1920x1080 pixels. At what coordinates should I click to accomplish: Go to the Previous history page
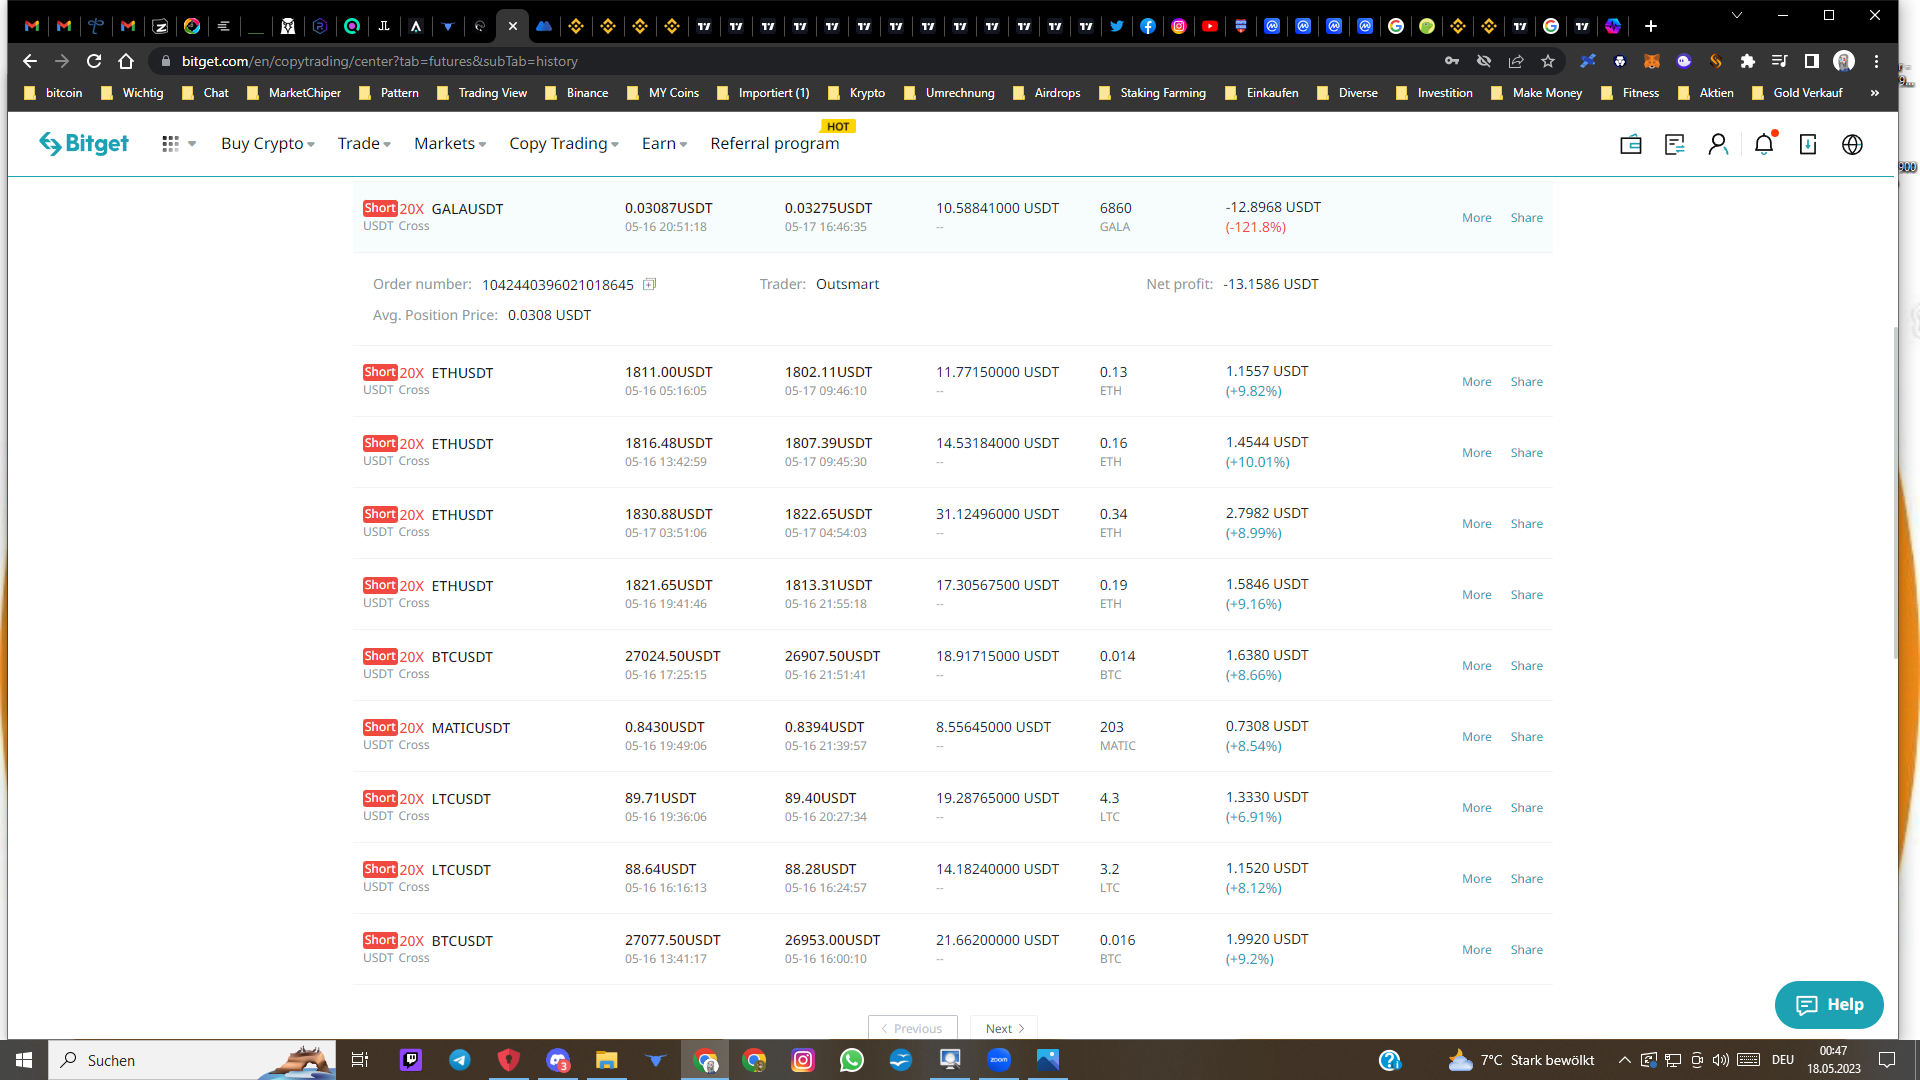(912, 1028)
